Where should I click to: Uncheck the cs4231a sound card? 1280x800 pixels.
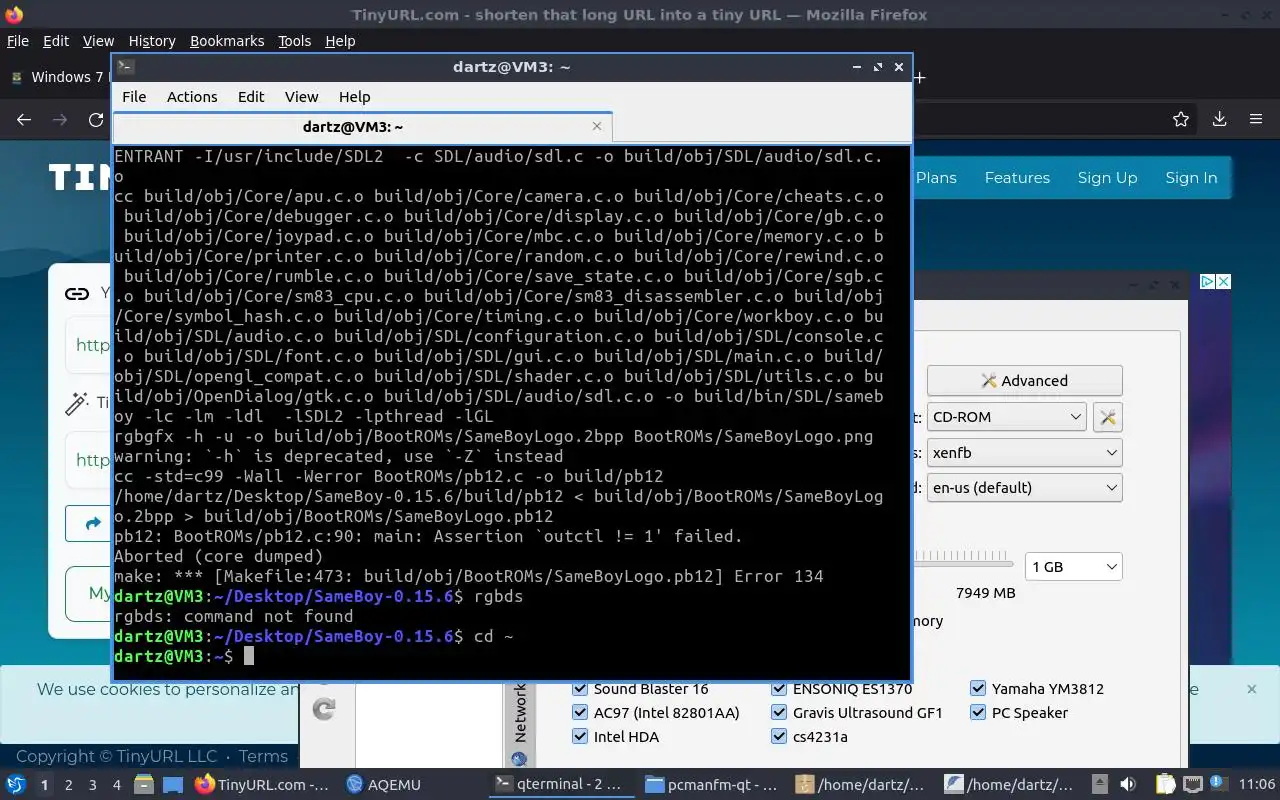tap(779, 737)
